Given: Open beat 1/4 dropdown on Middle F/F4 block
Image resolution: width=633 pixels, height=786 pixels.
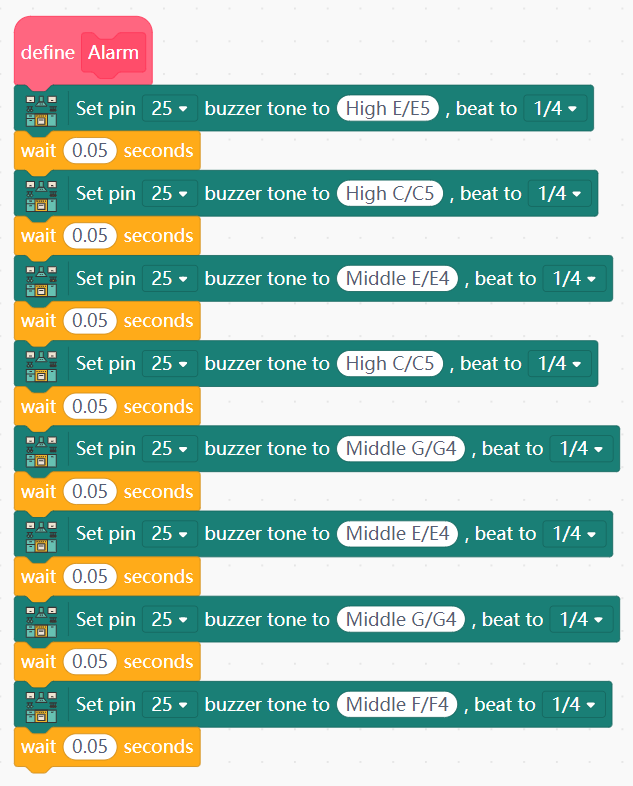Looking at the screenshot, I should (x=574, y=705).
